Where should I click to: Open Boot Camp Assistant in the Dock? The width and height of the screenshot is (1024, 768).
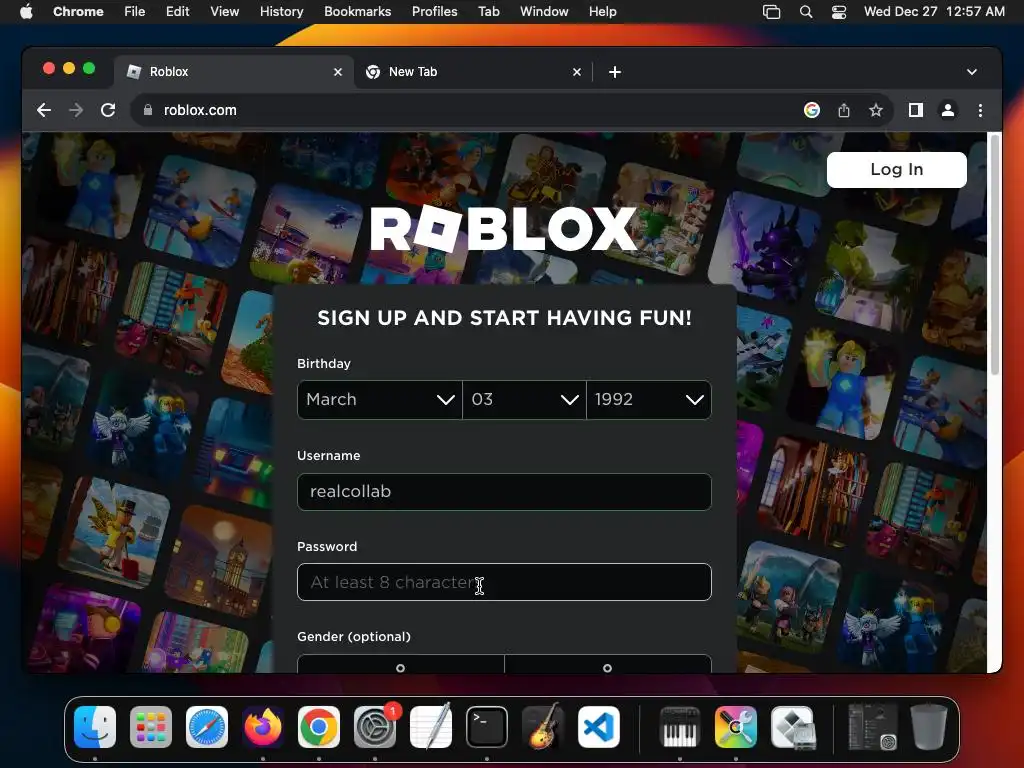coord(792,727)
